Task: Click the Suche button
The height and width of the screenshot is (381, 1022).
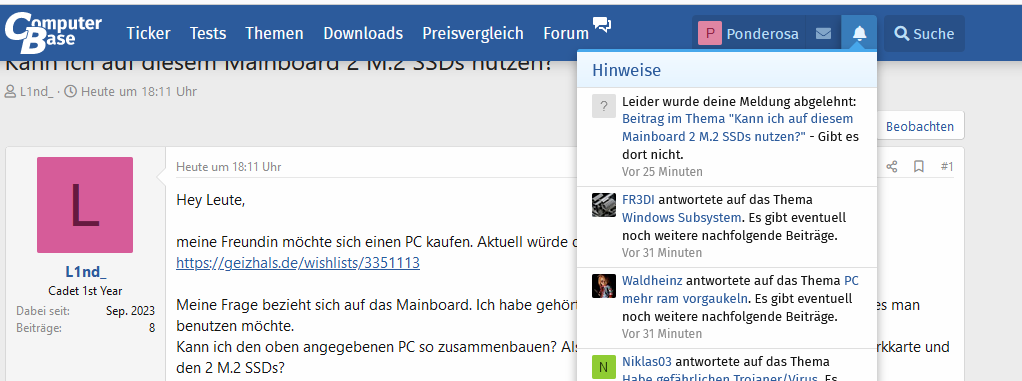Action: [x=924, y=33]
